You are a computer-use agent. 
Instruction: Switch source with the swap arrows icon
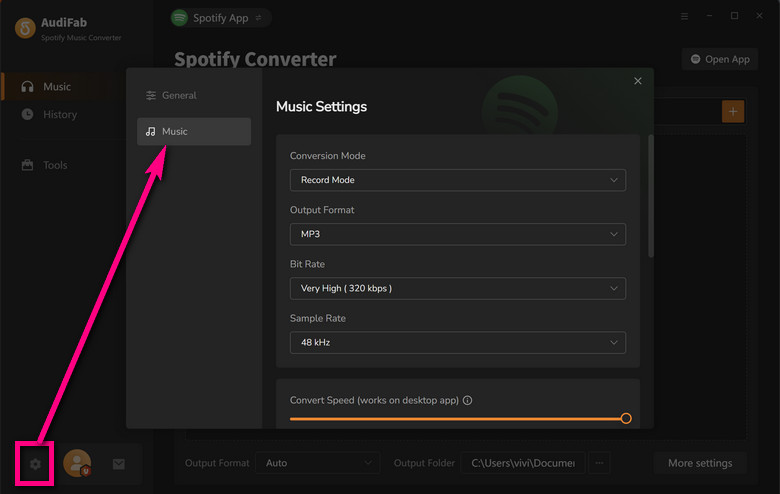click(x=258, y=18)
